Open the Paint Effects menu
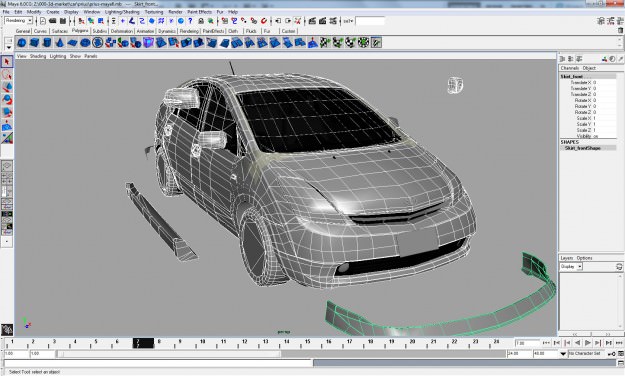This screenshot has height=376, width=625. coord(200,12)
